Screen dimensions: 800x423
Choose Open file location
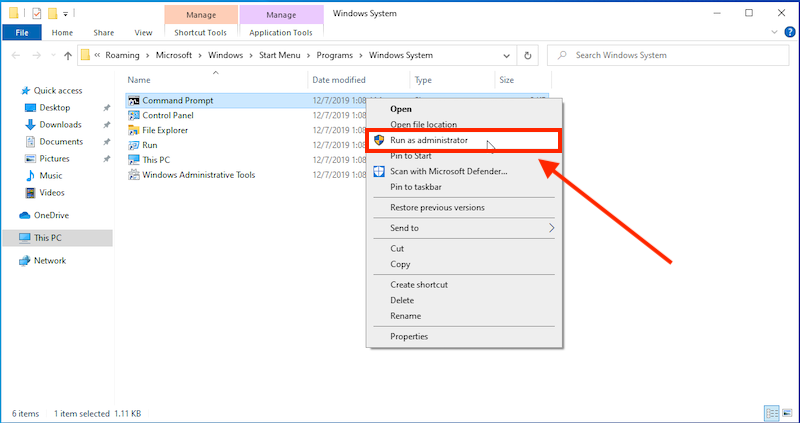pyautogui.click(x=423, y=125)
